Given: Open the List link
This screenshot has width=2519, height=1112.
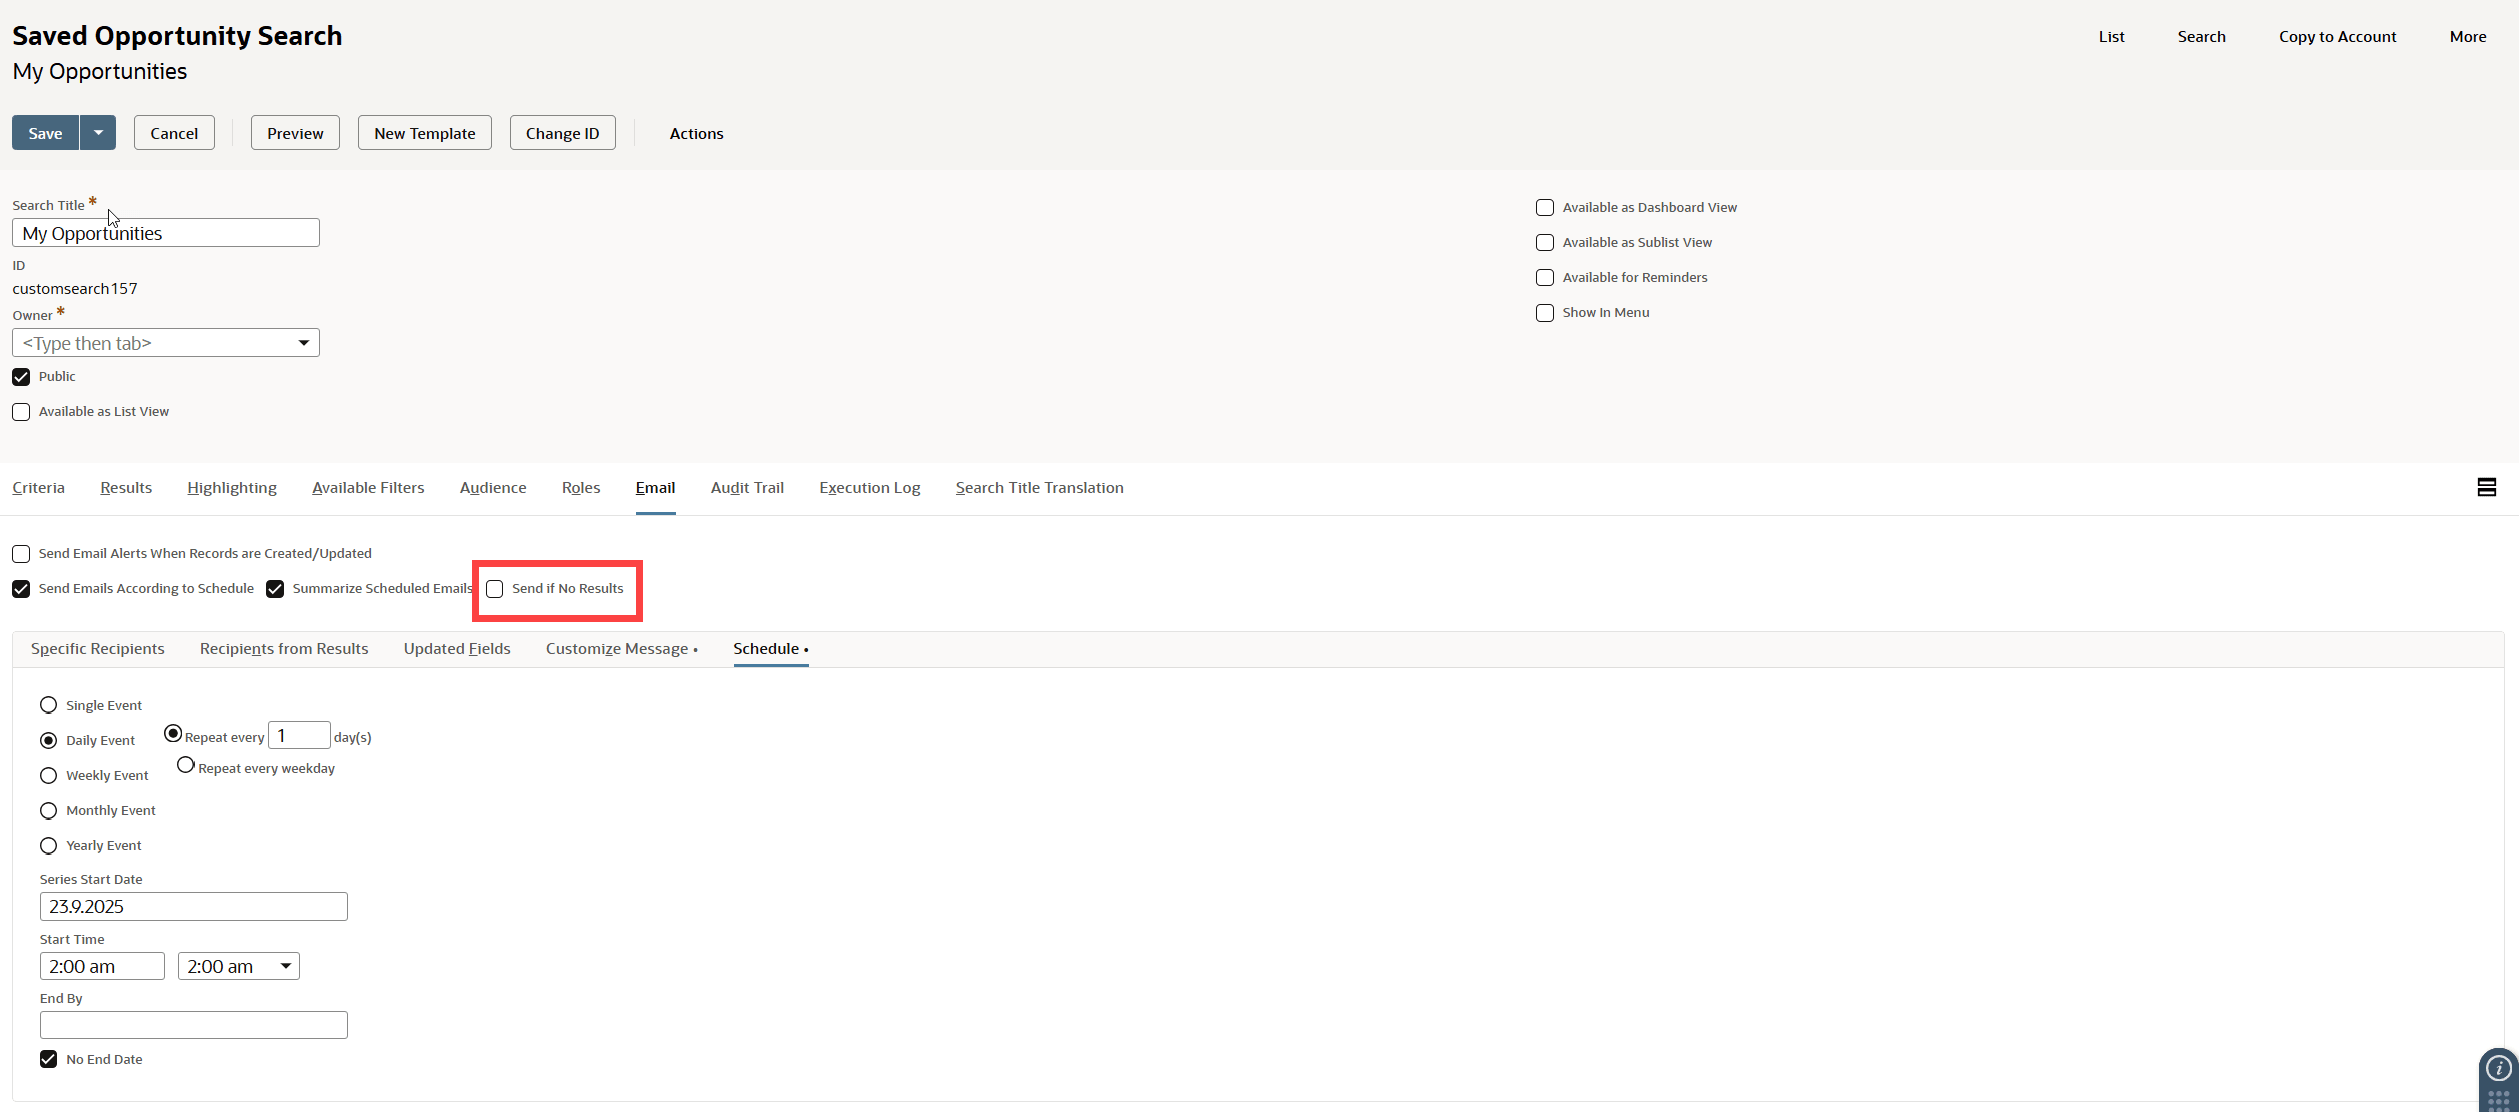Looking at the screenshot, I should [2111, 36].
